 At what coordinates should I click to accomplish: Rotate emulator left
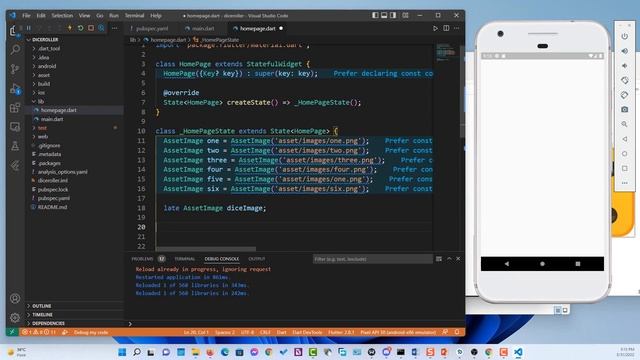[624, 80]
